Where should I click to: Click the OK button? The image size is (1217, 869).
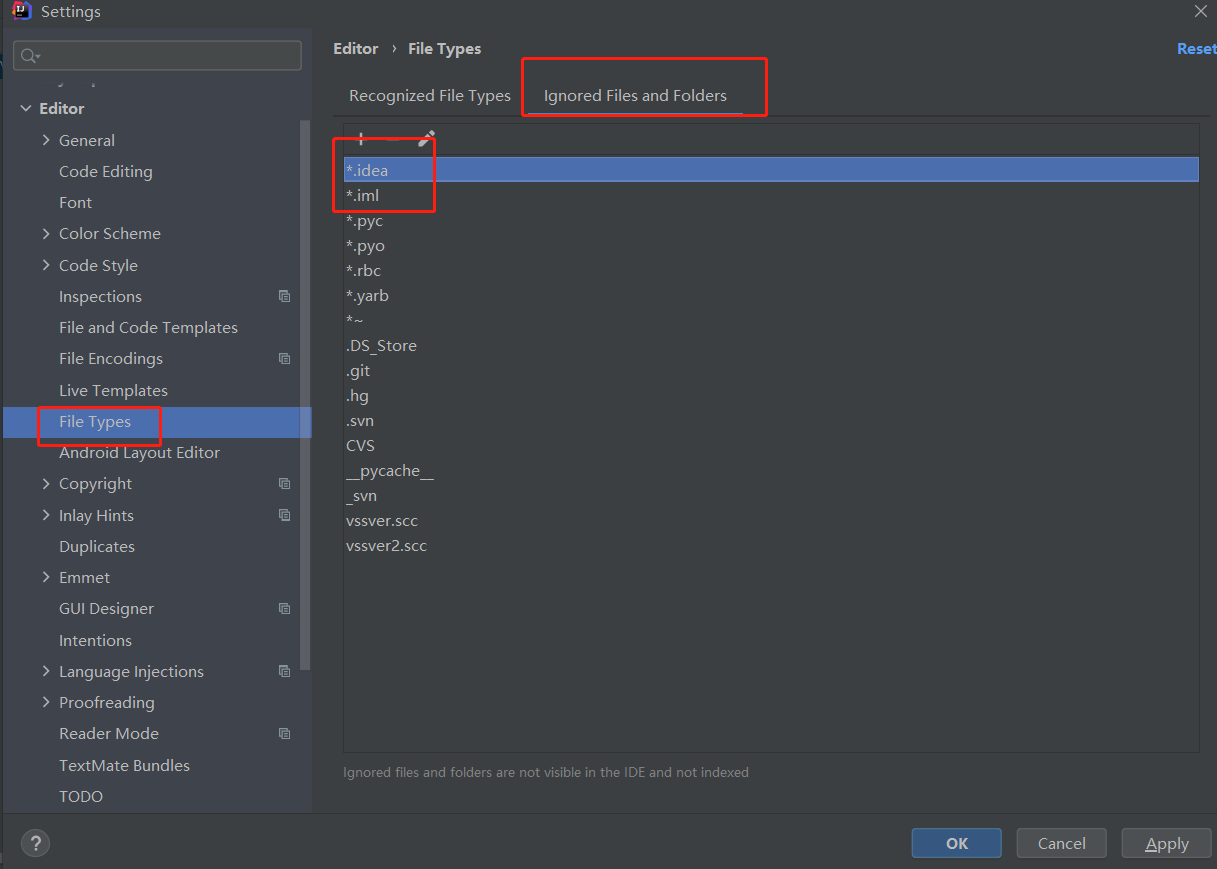click(x=957, y=843)
